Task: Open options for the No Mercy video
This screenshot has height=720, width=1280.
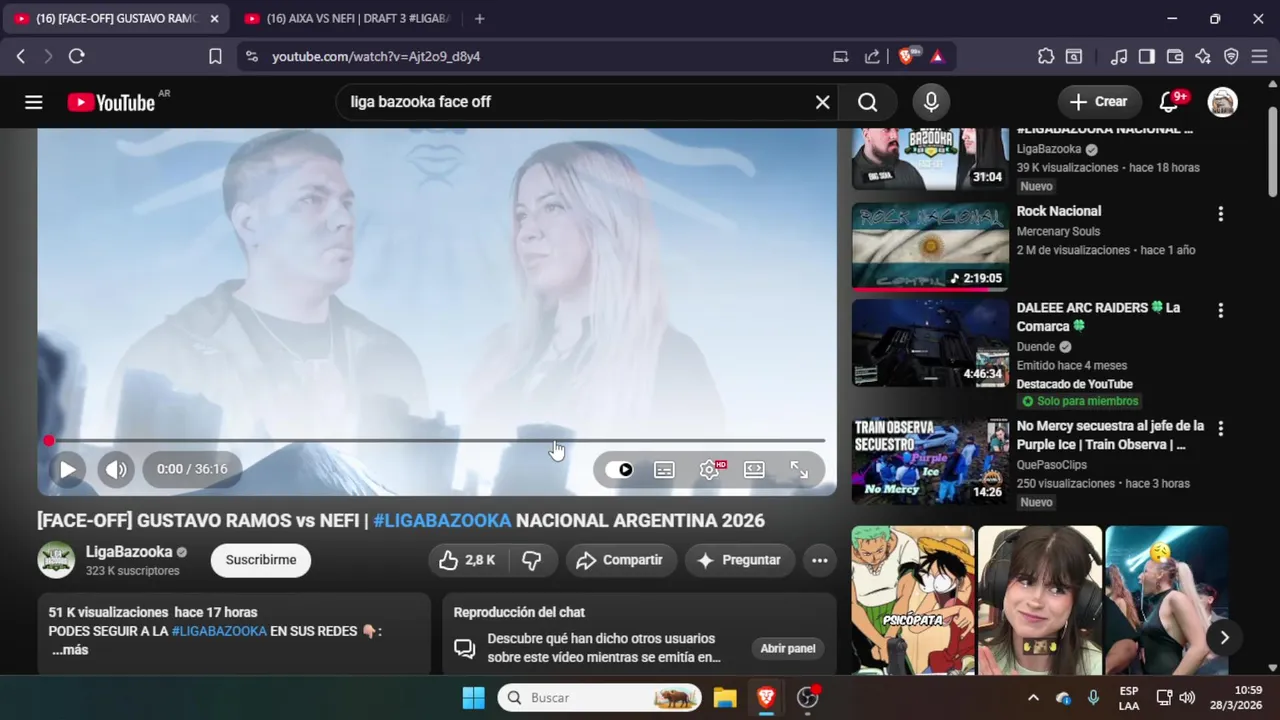Action: click(x=1220, y=428)
